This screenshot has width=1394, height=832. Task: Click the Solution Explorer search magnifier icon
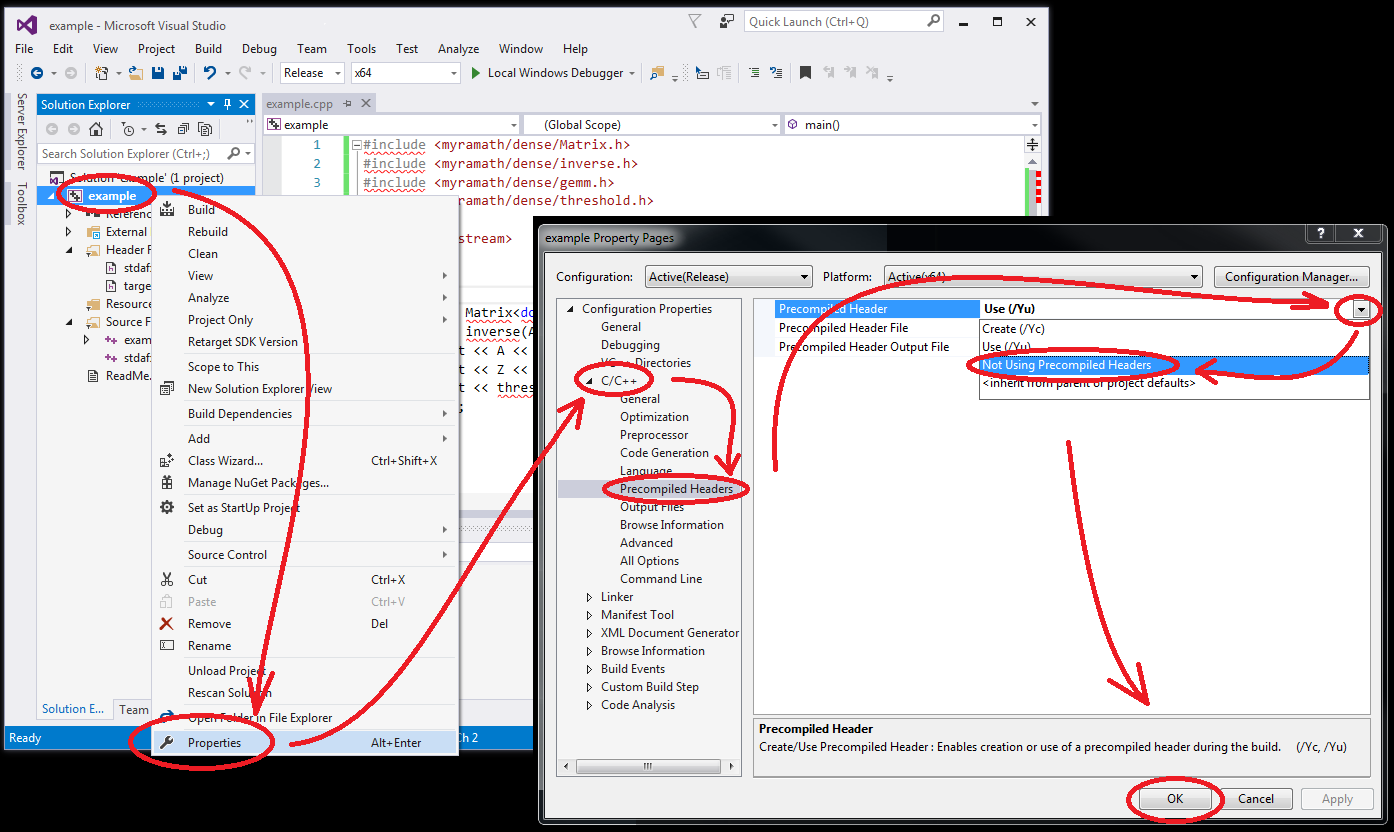[x=234, y=153]
